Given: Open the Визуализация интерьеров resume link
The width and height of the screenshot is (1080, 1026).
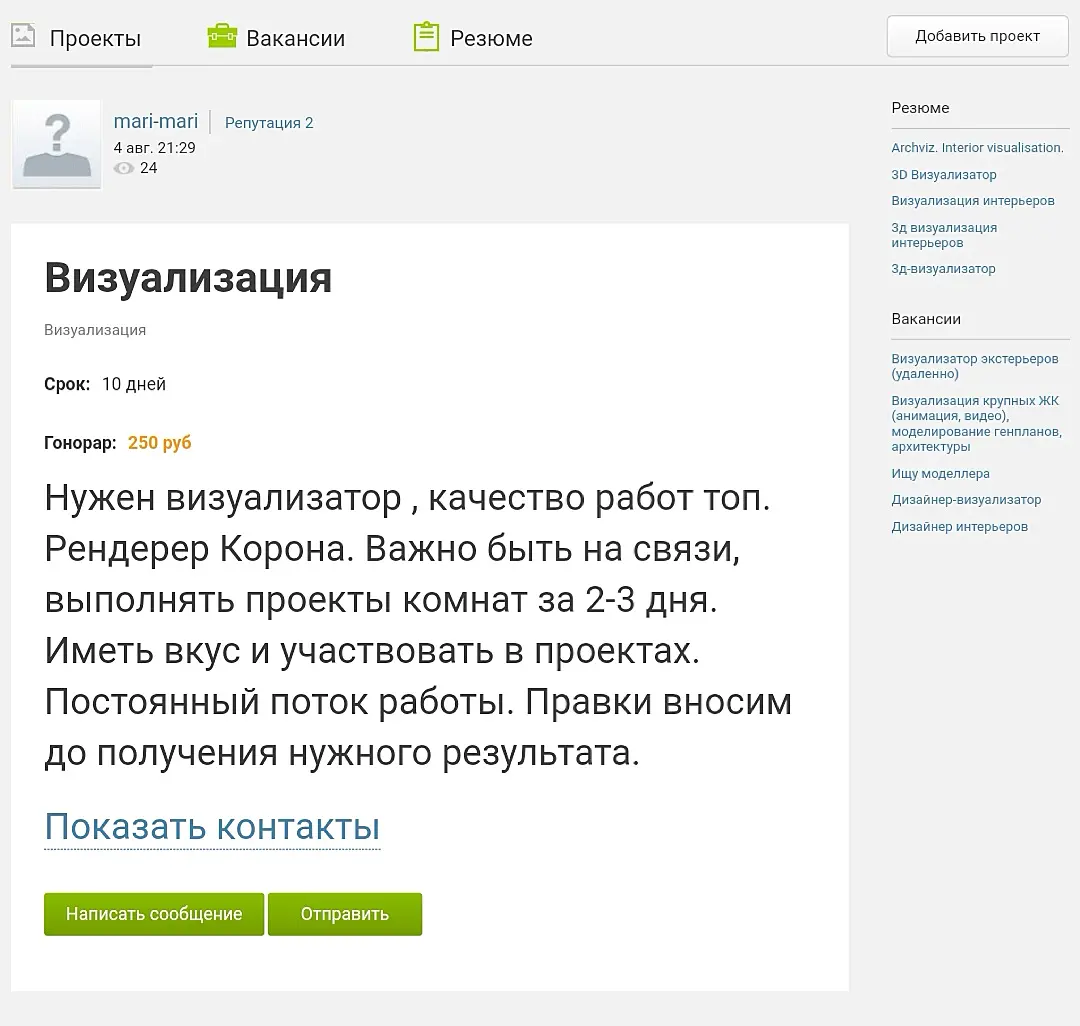Looking at the screenshot, I should click(x=973, y=200).
